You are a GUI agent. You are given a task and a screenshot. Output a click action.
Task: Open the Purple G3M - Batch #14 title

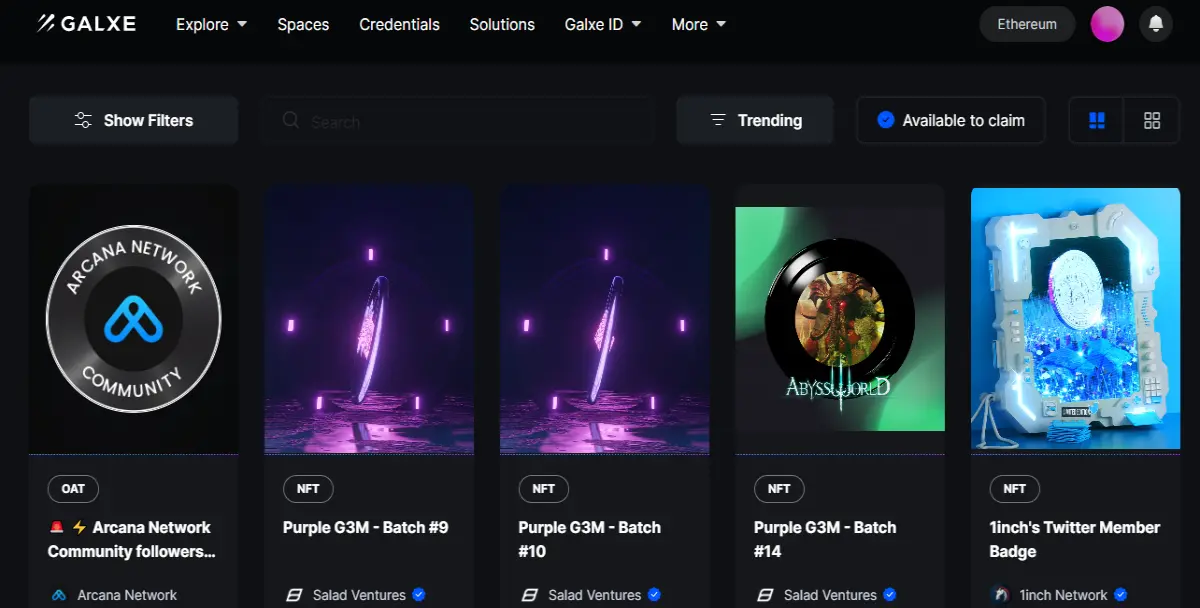825,539
